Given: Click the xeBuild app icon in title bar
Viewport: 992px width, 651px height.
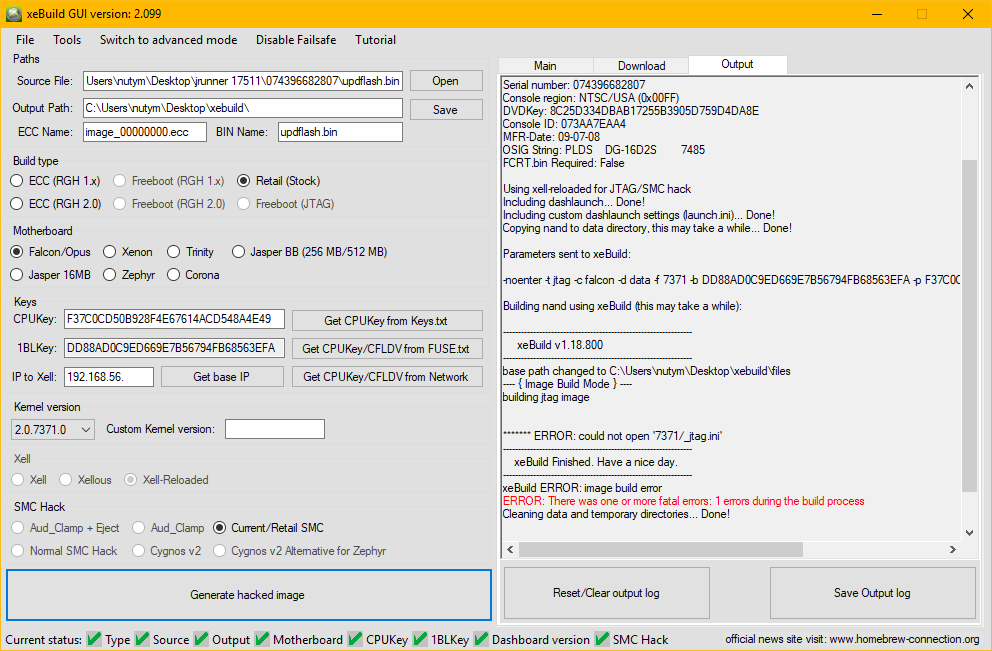Looking at the screenshot, I should [x=13, y=14].
